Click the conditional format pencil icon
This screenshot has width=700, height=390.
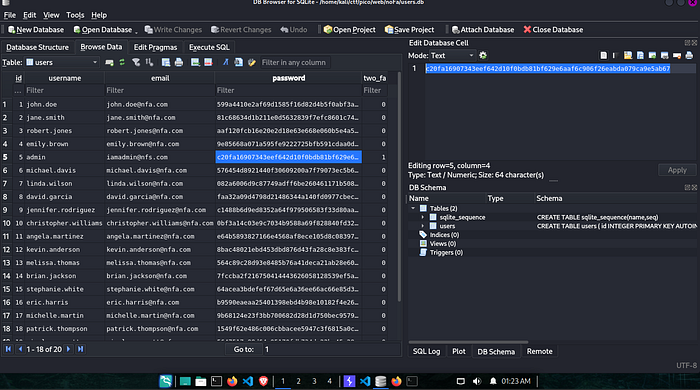point(252,62)
